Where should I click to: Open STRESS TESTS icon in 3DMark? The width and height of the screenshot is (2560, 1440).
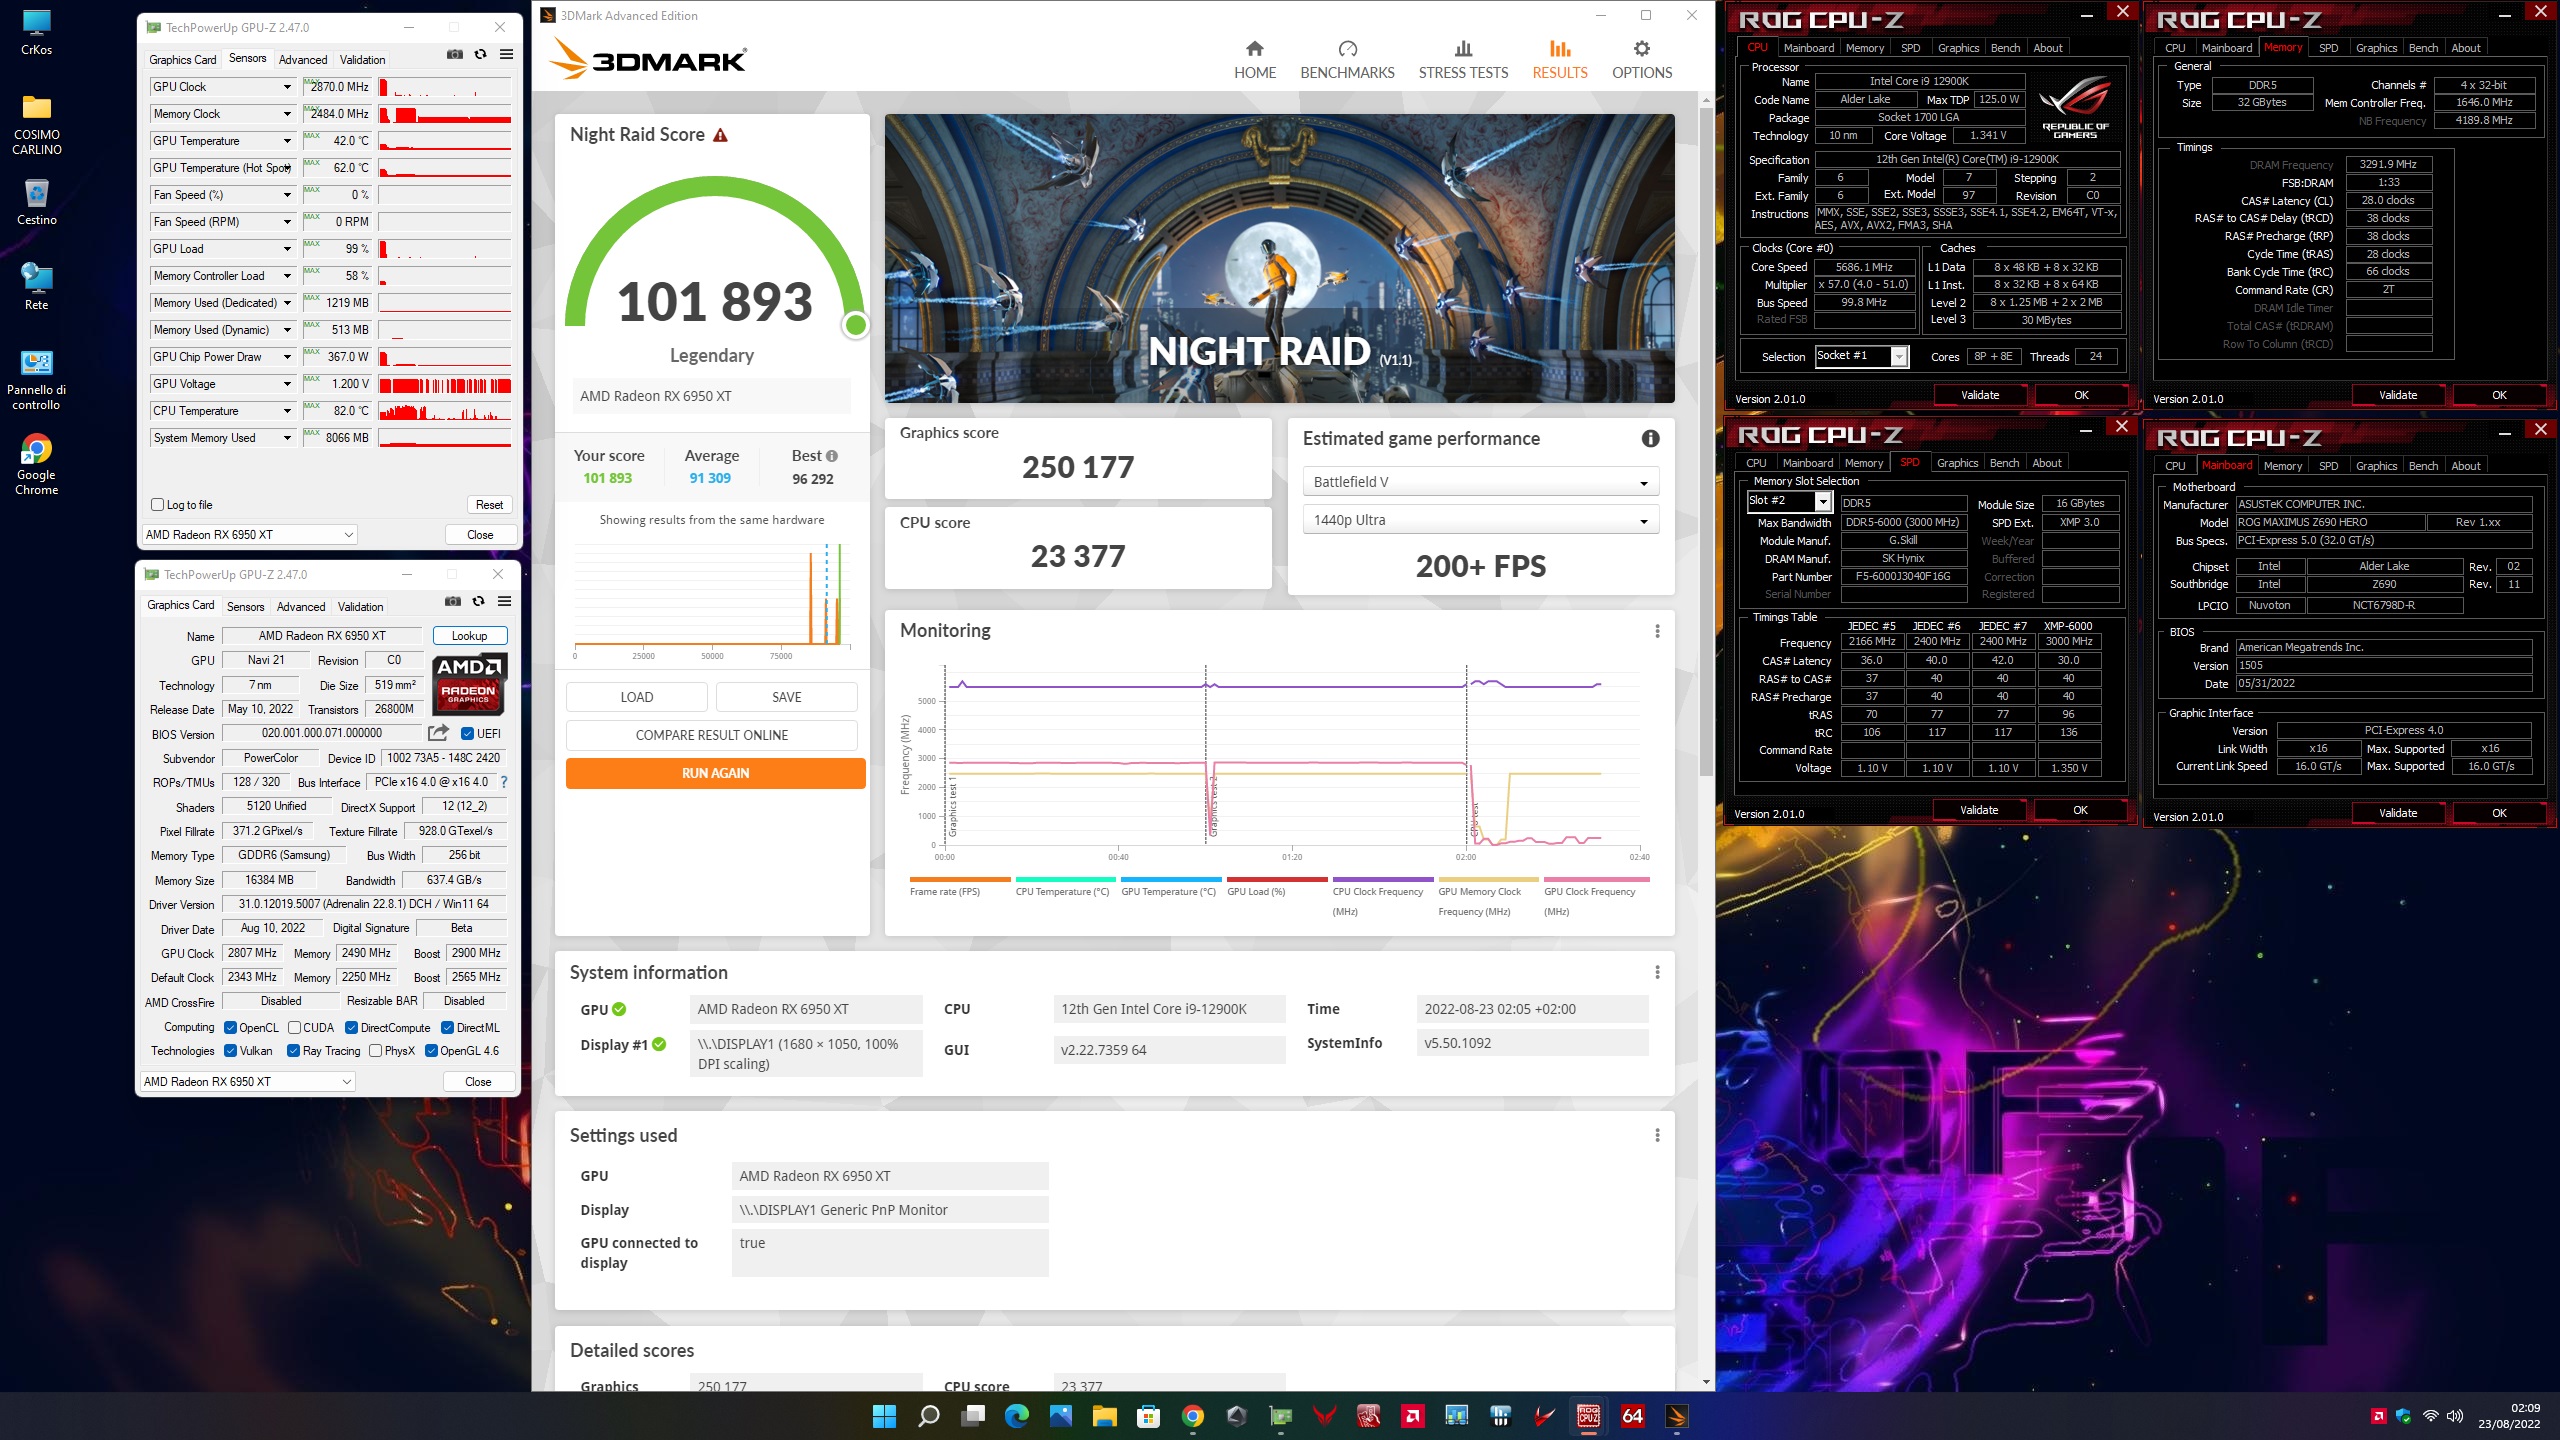point(1463,48)
